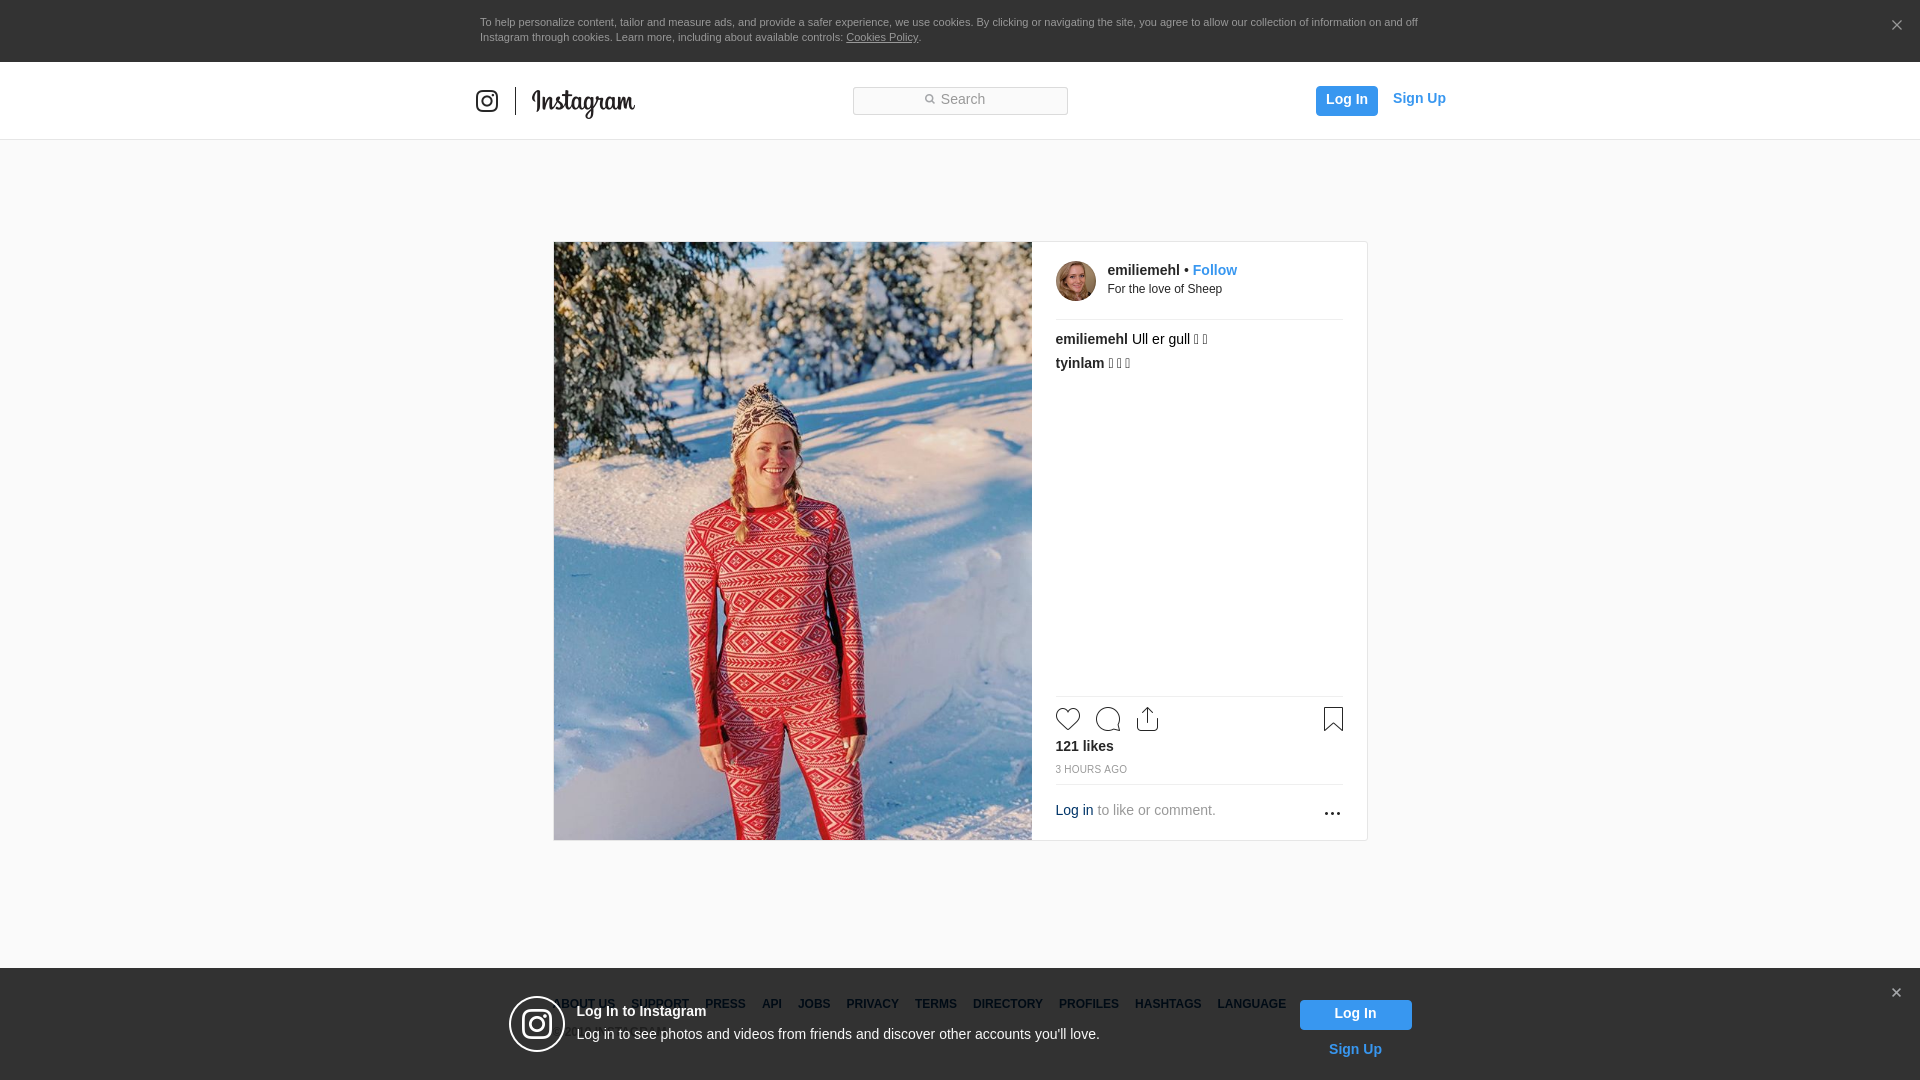The height and width of the screenshot is (1080, 1920).
Task: Open the API footer link
Action: click(x=772, y=1004)
